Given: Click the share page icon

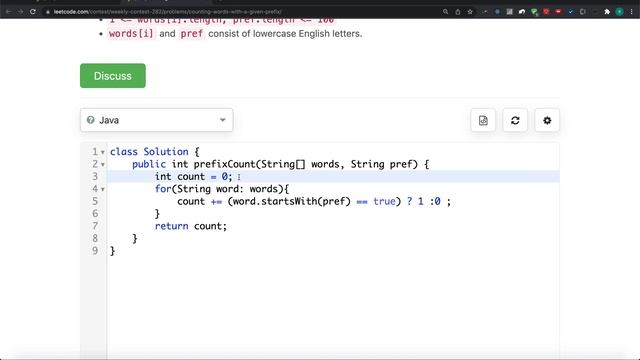Looking at the screenshot, I should (x=458, y=12).
